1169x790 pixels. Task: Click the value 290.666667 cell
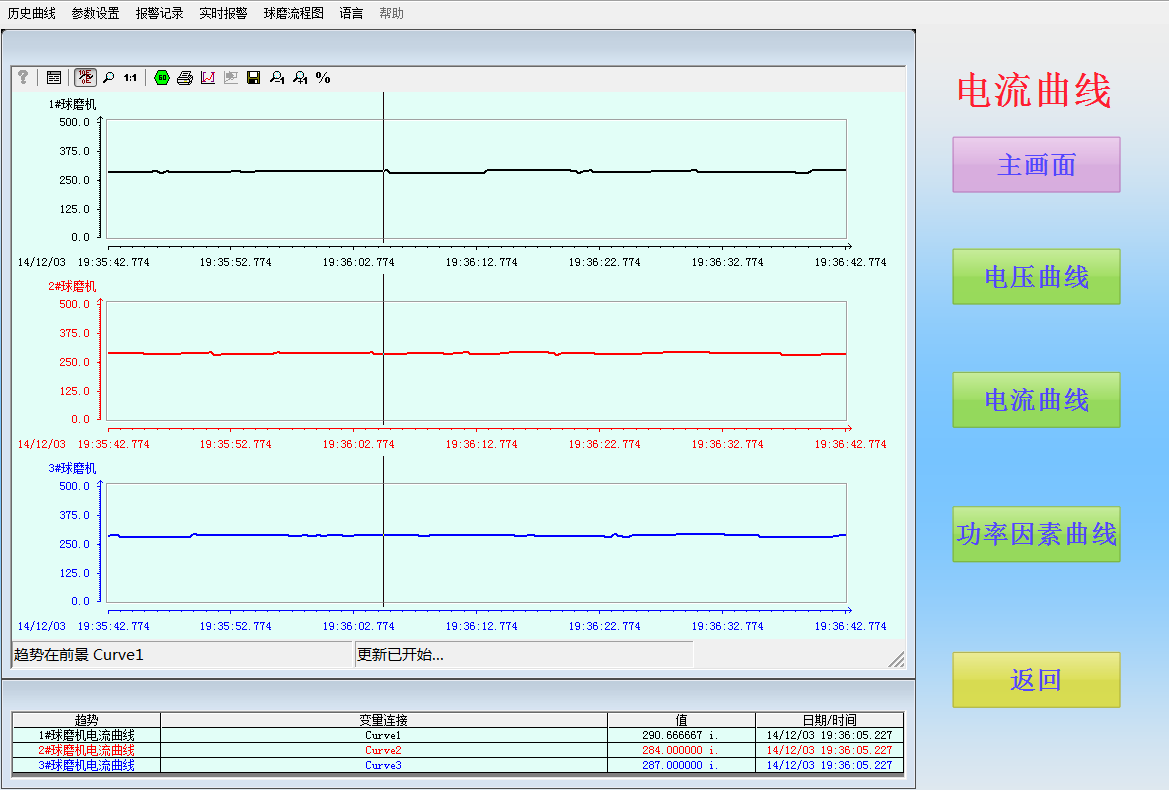coord(681,736)
